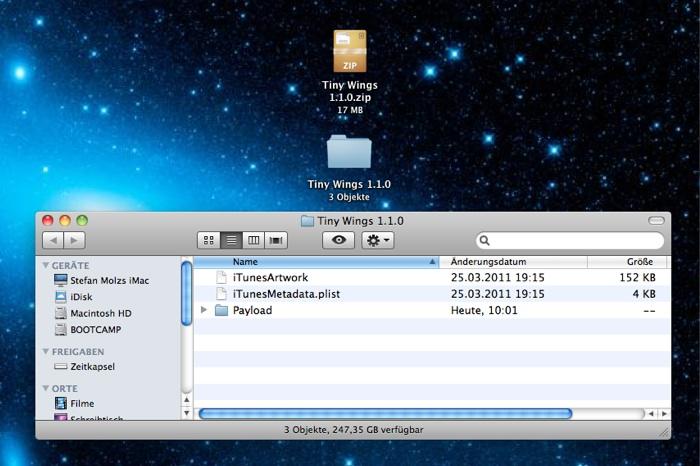The width and height of the screenshot is (700, 466).
Task: Click the iTunesArtwork file name
Action: click(x=271, y=278)
